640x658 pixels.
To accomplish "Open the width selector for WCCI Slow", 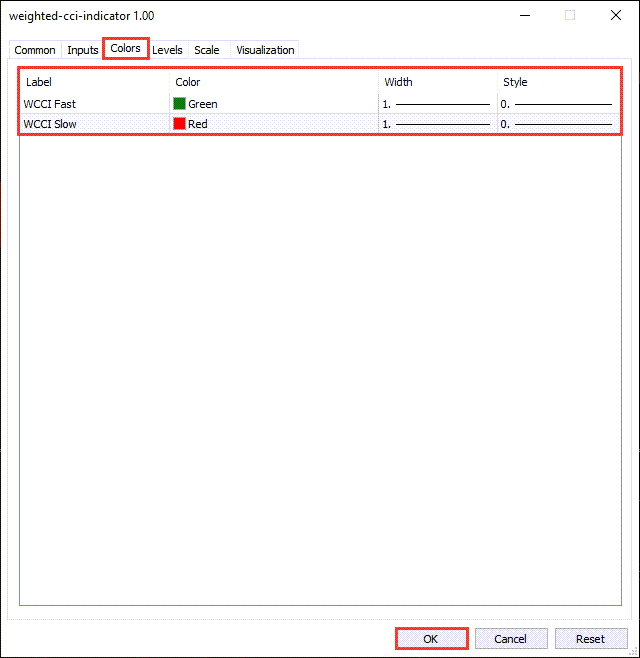I will [x=436, y=124].
